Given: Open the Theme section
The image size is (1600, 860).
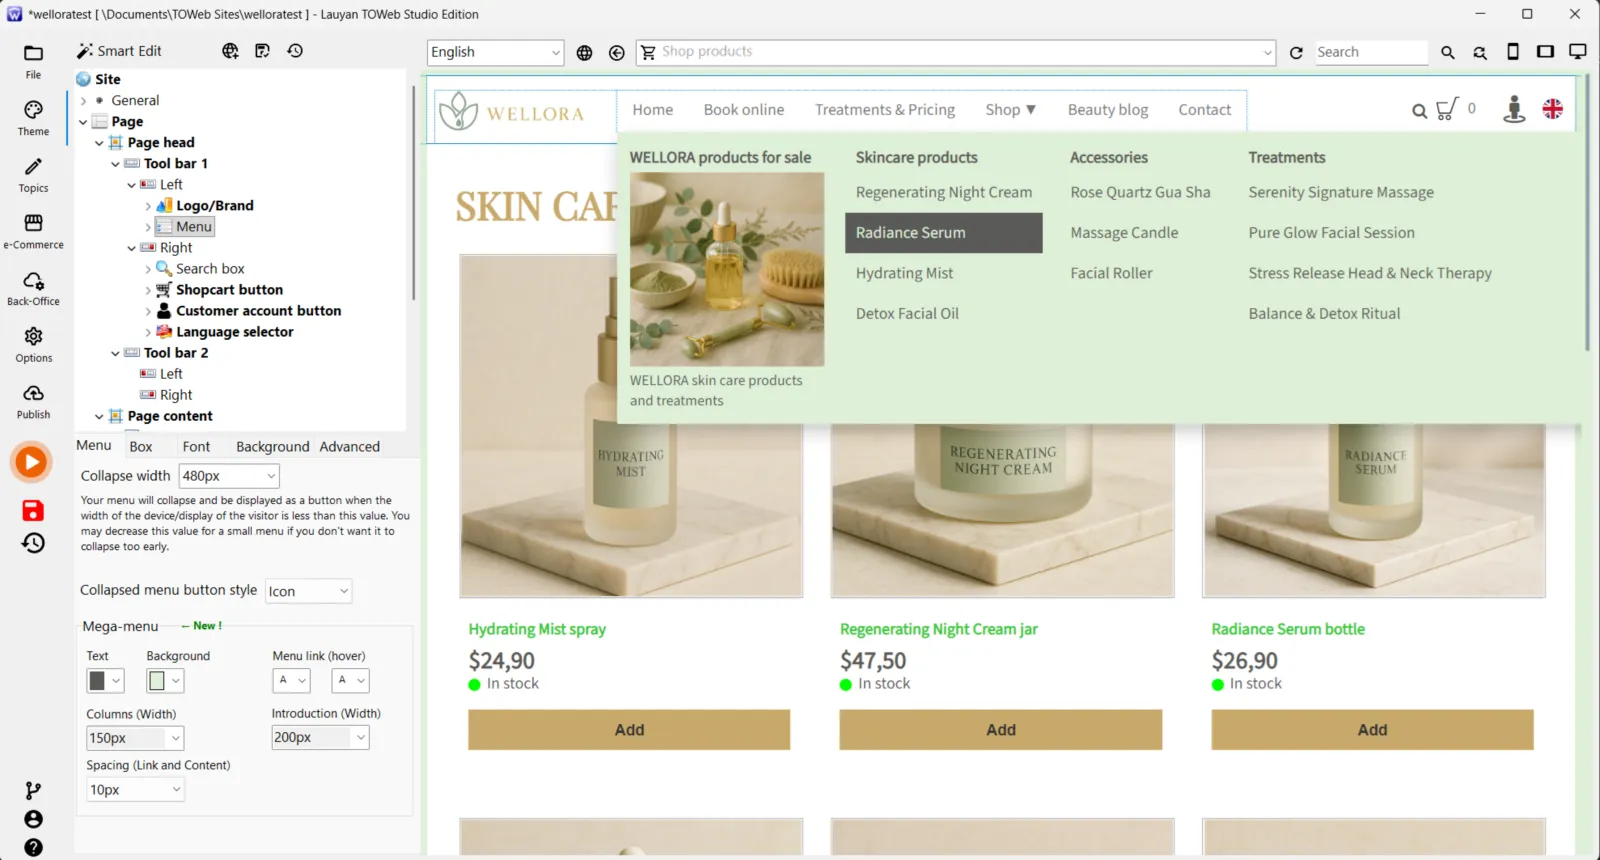Looking at the screenshot, I should 33,118.
